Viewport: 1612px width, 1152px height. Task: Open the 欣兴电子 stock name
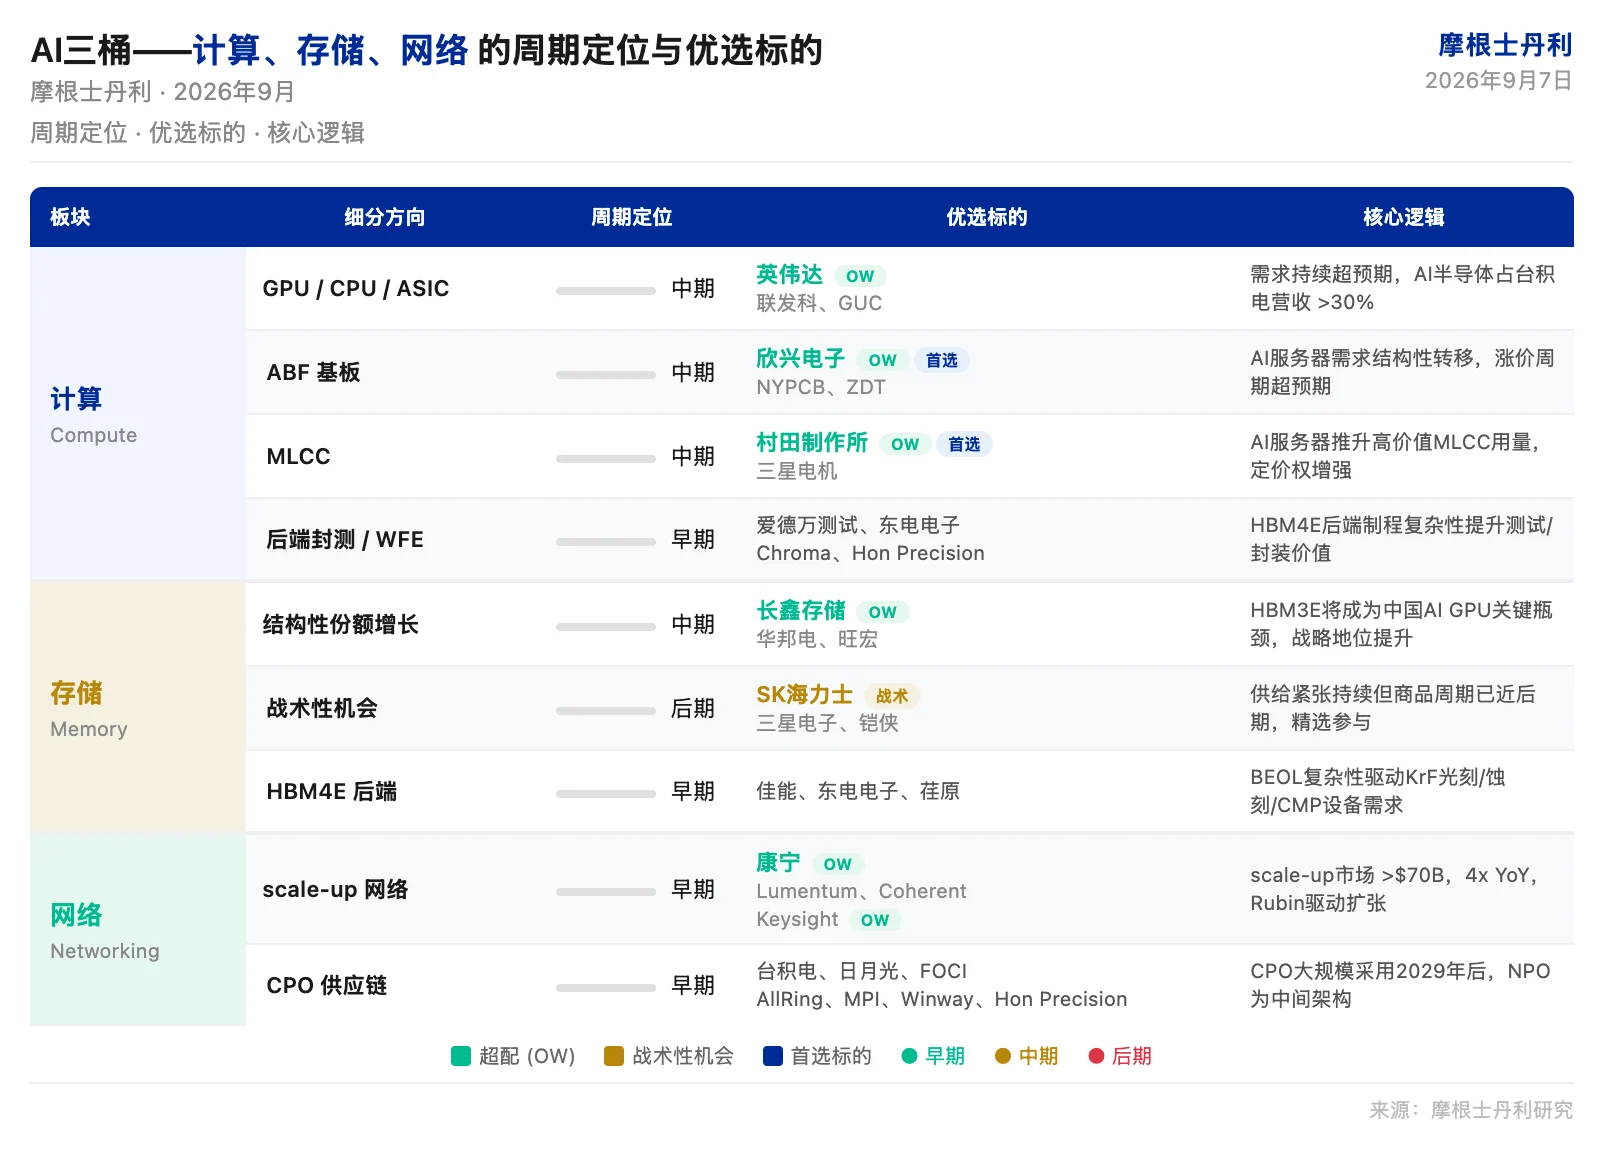tap(801, 359)
